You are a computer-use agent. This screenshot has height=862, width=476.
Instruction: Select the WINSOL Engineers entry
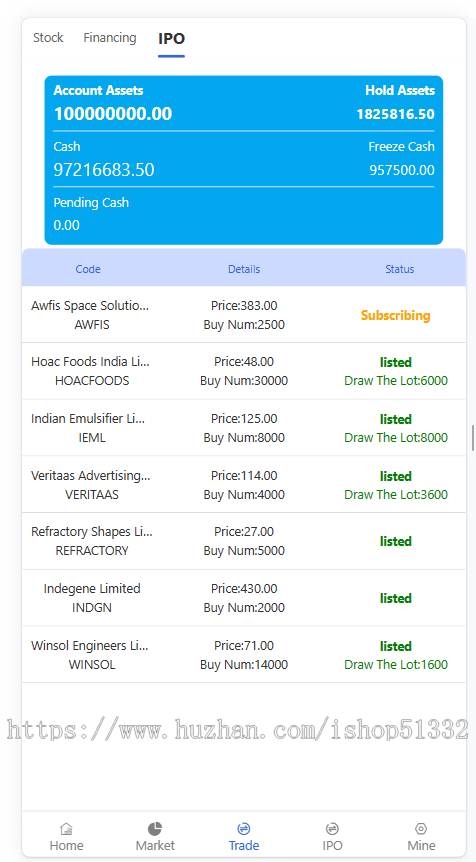243,655
